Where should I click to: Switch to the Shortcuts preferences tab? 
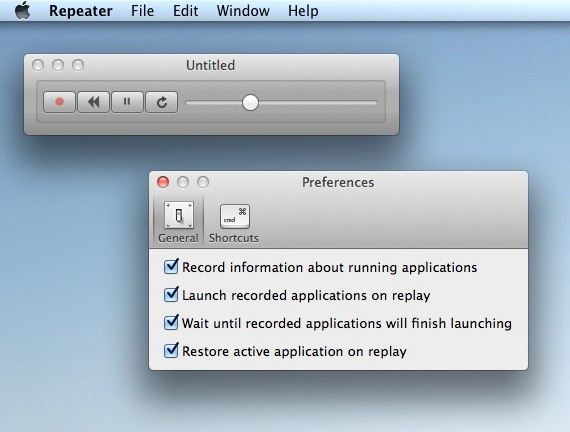[234, 222]
